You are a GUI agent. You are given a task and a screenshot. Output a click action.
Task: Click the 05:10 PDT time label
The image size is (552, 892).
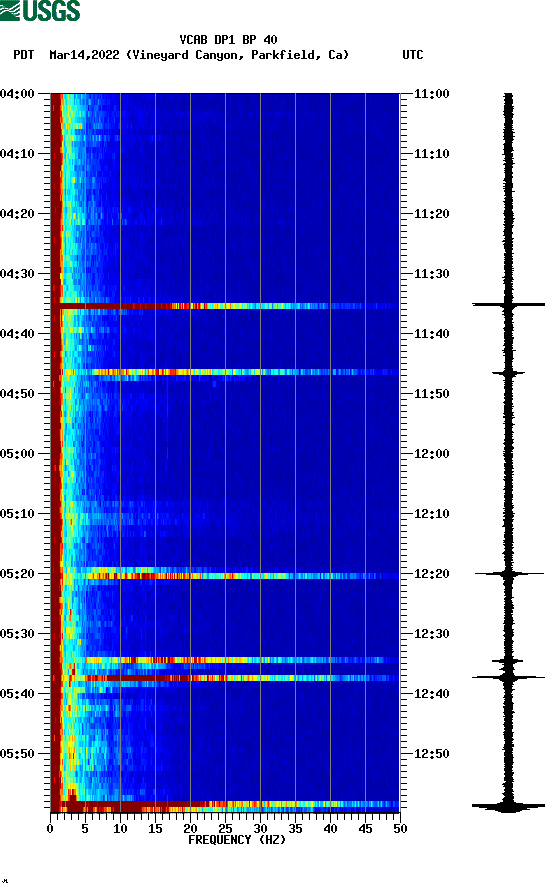pyautogui.click(x=17, y=514)
